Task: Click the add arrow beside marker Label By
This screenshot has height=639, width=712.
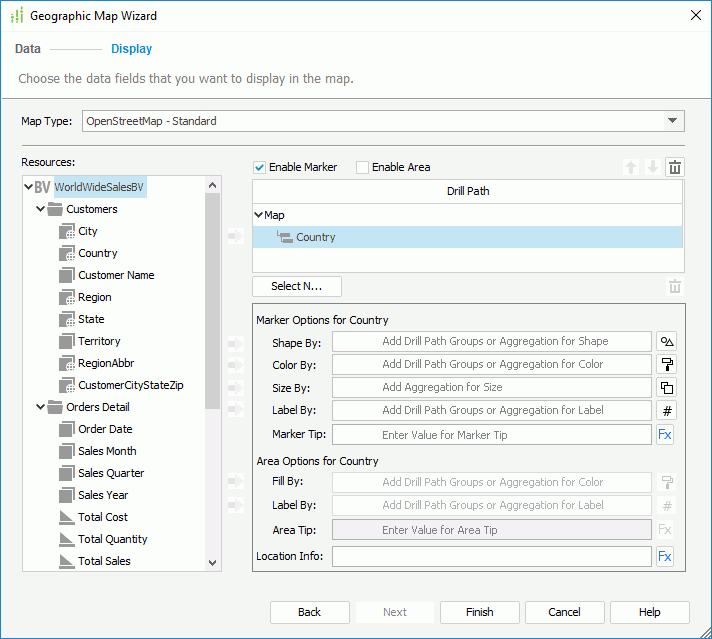Action: coord(236,409)
